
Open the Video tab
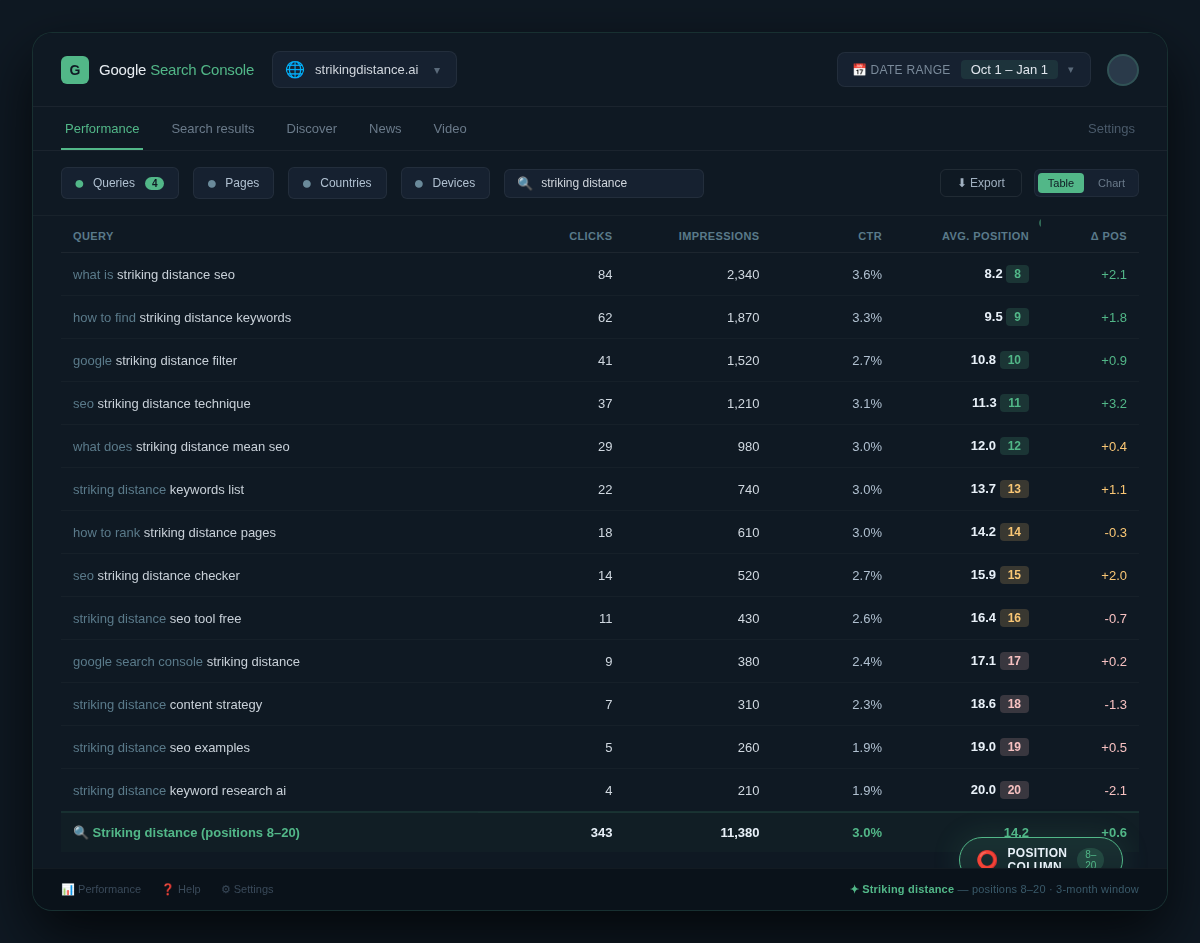450,129
